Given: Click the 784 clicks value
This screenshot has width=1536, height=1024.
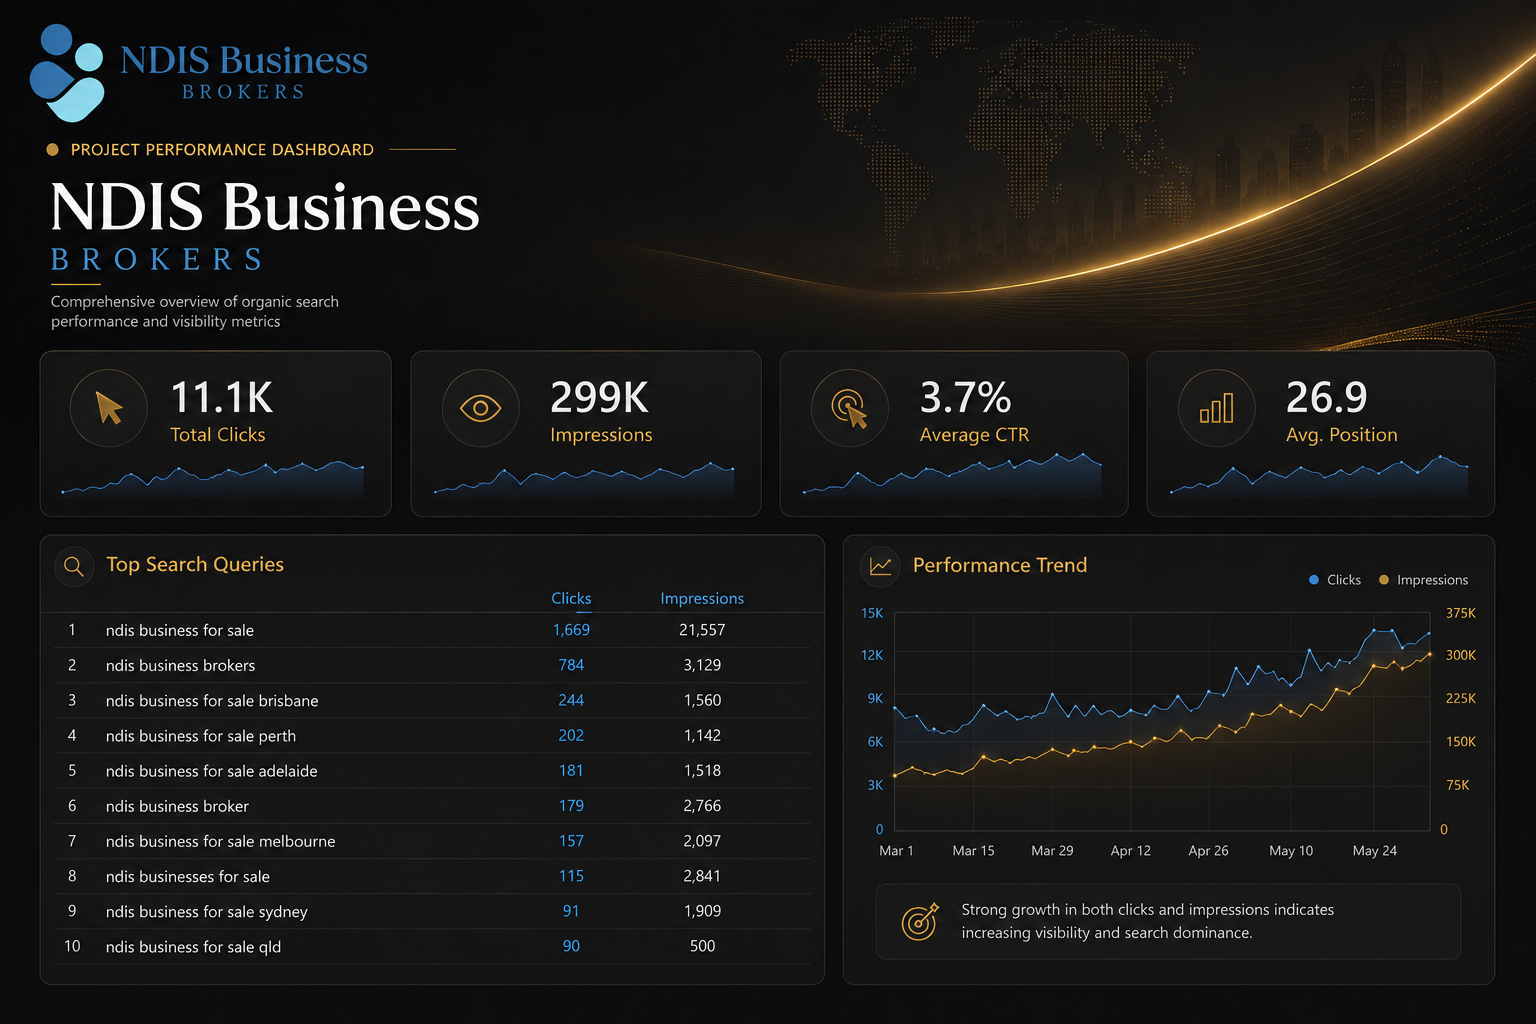Looking at the screenshot, I should click(571, 665).
